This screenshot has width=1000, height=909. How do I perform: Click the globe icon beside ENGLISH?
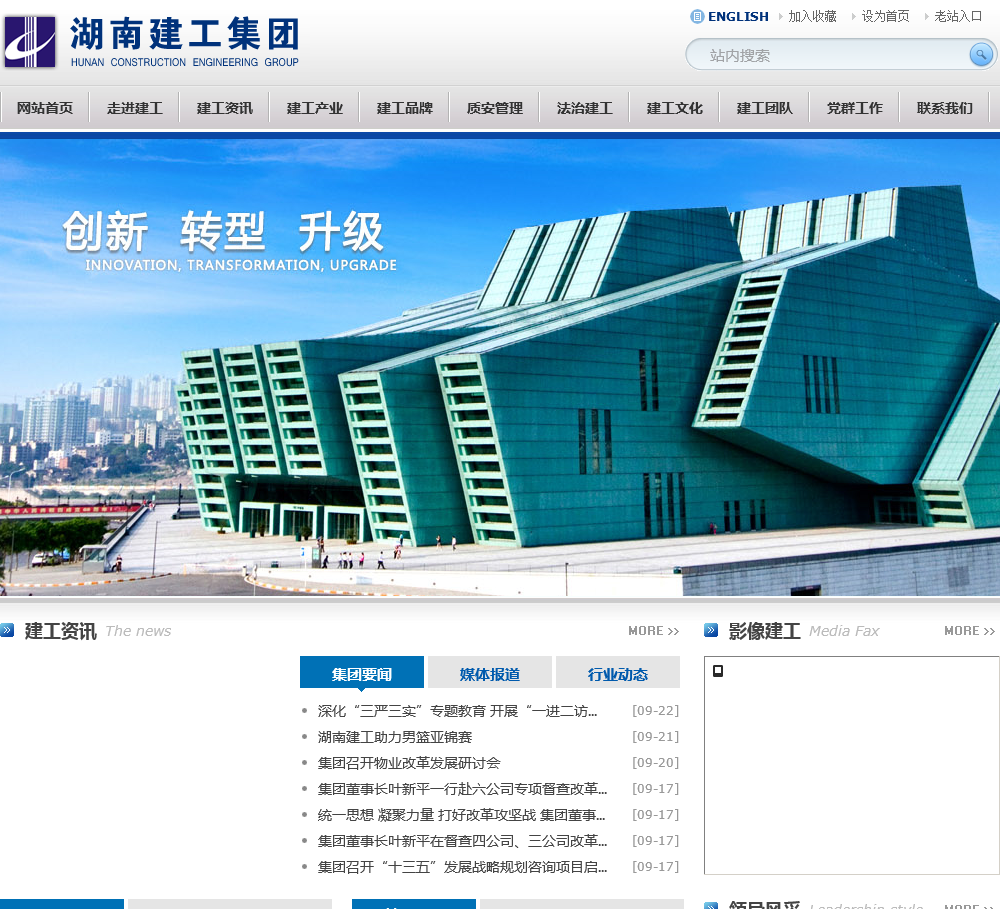coord(697,17)
